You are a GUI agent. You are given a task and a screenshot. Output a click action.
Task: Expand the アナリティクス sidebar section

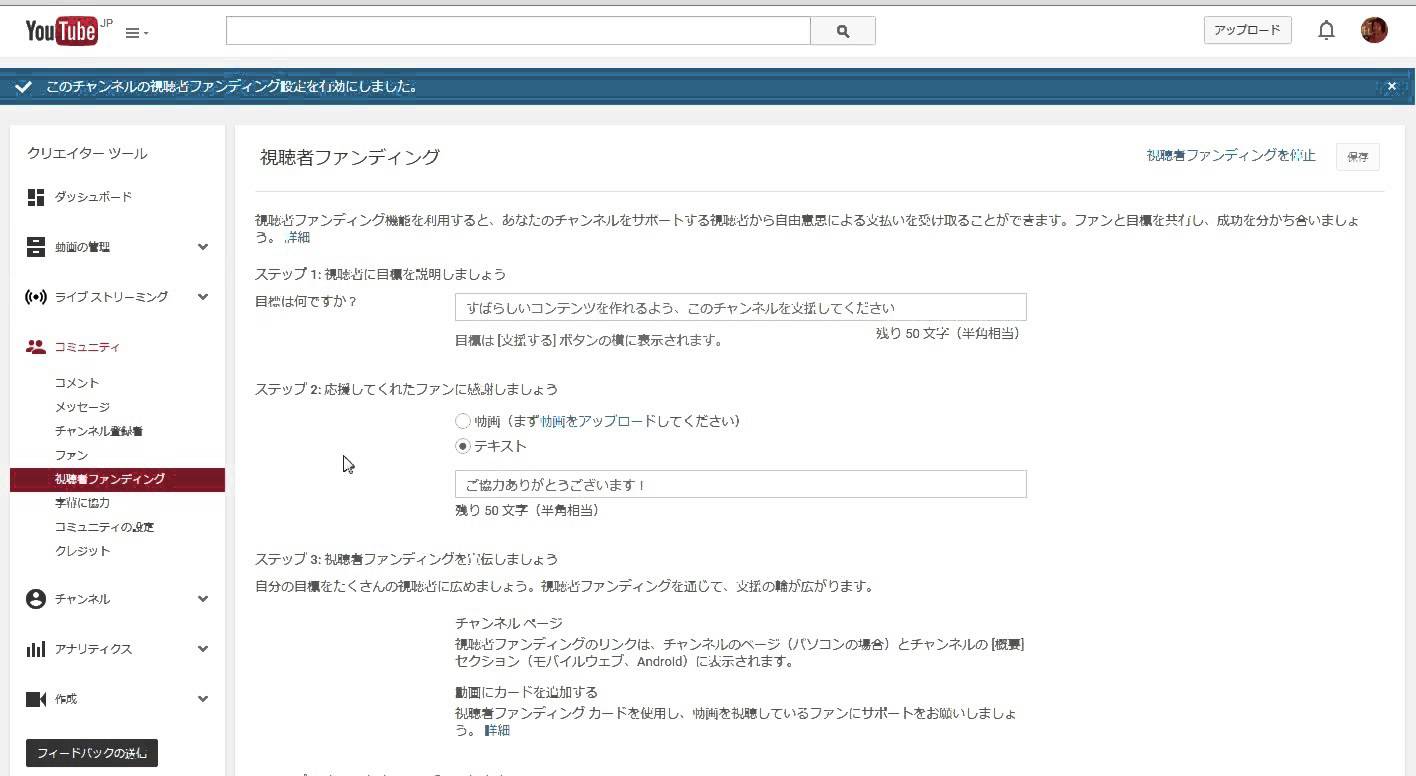coord(203,649)
